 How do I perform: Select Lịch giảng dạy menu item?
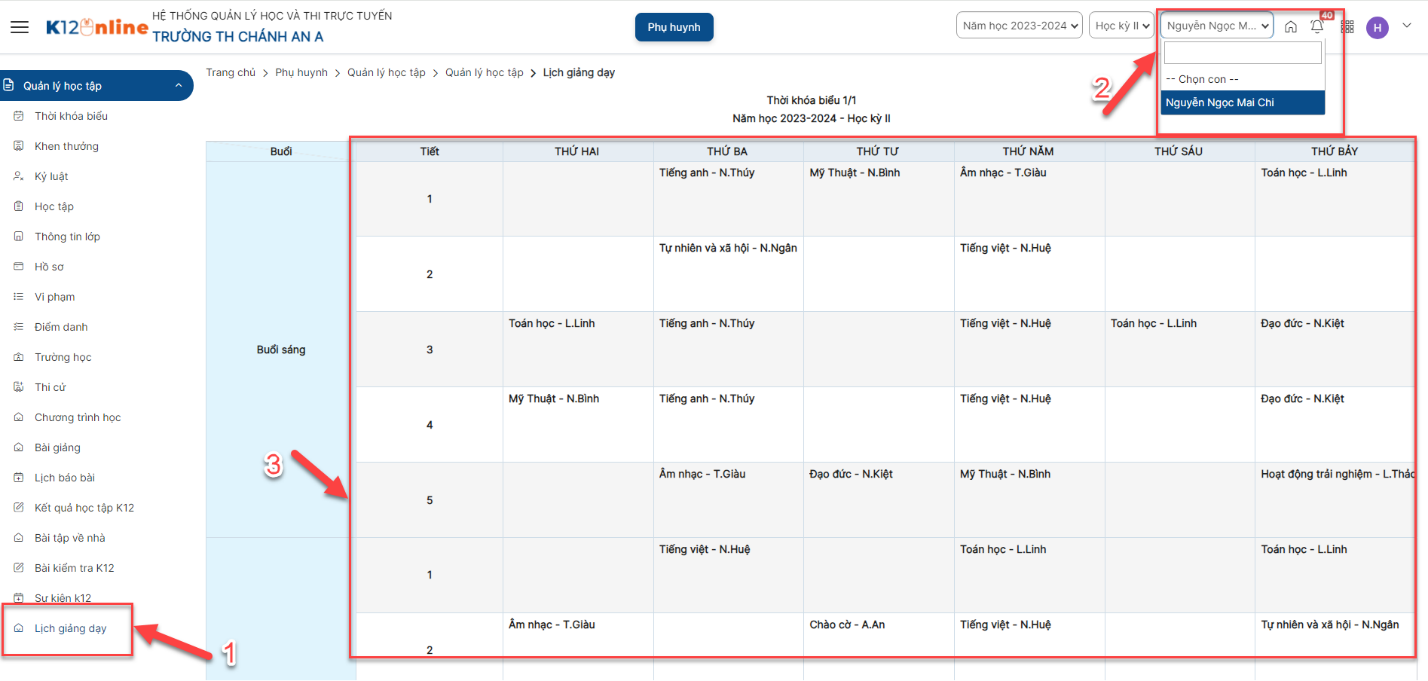[70, 629]
